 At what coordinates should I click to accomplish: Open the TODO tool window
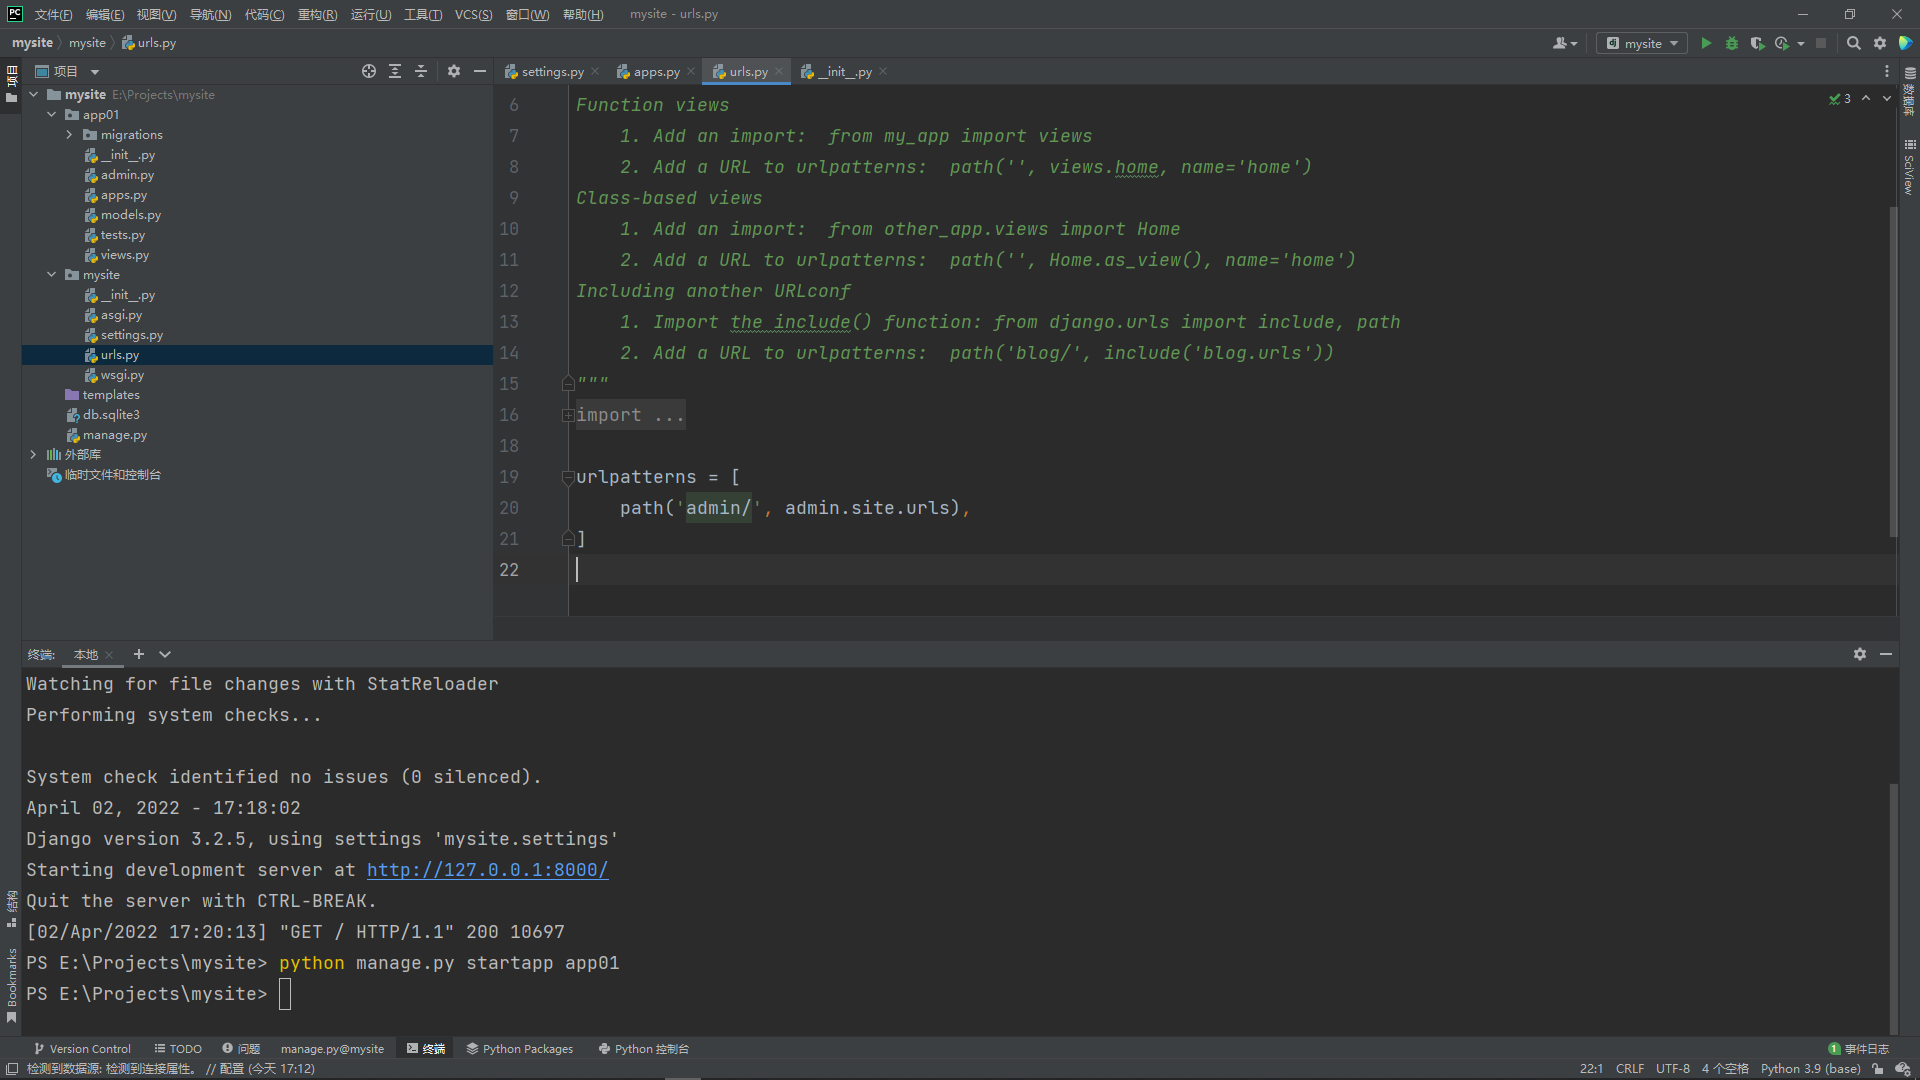click(178, 1049)
